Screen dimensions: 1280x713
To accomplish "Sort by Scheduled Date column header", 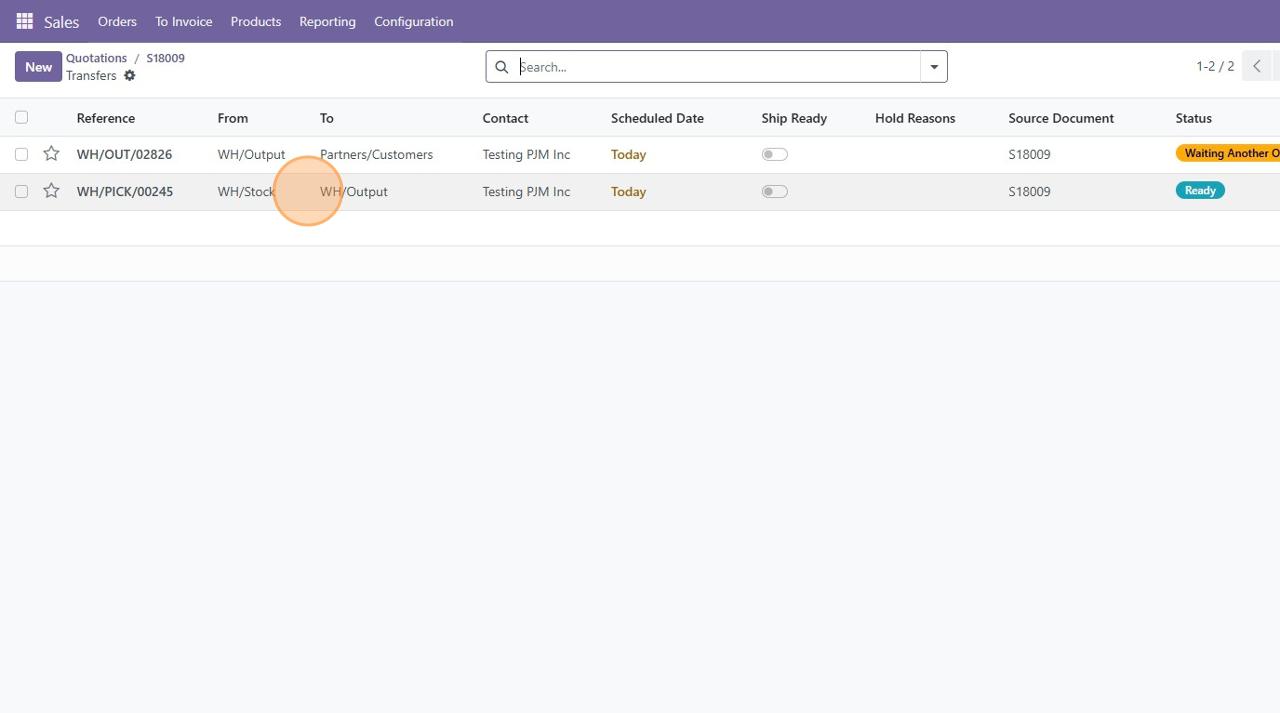I will 657,118.
